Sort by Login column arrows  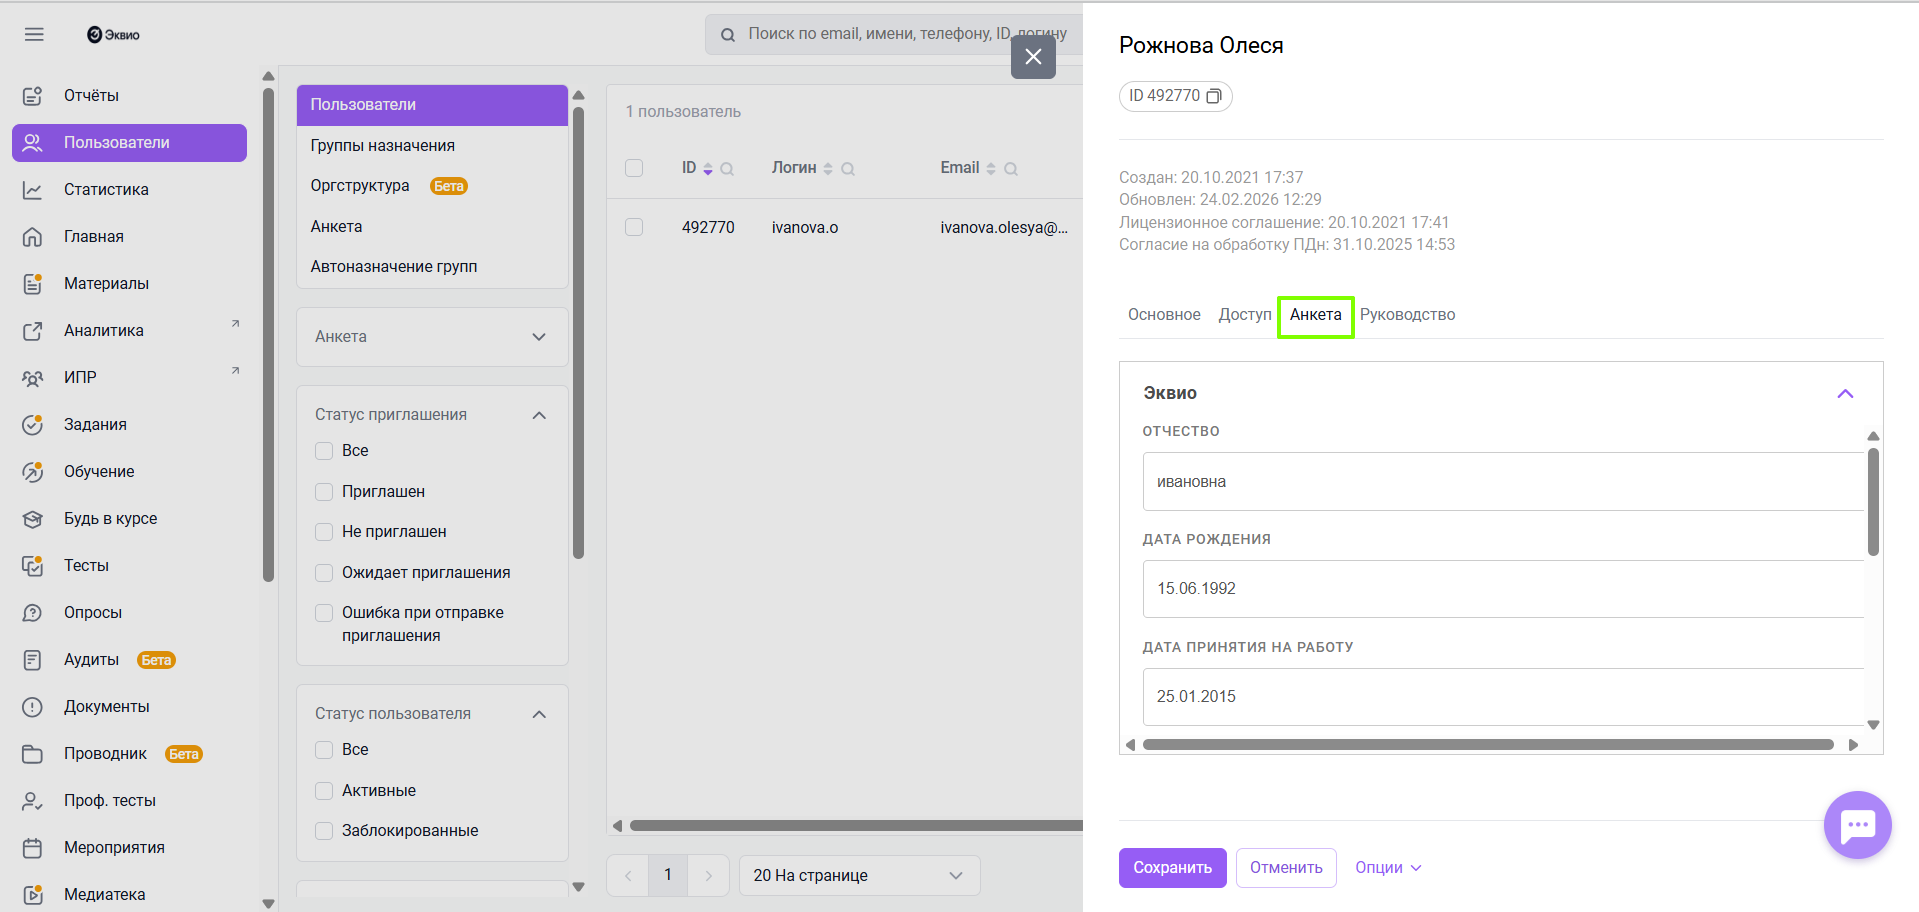click(828, 169)
